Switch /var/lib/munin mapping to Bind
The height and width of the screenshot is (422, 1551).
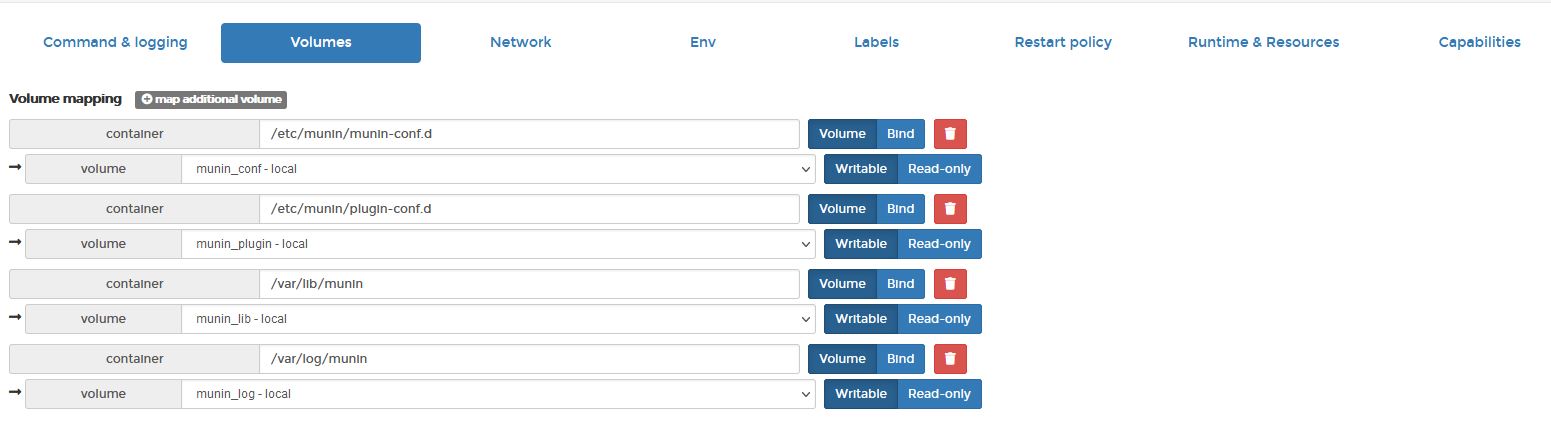[x=900, y=284]
